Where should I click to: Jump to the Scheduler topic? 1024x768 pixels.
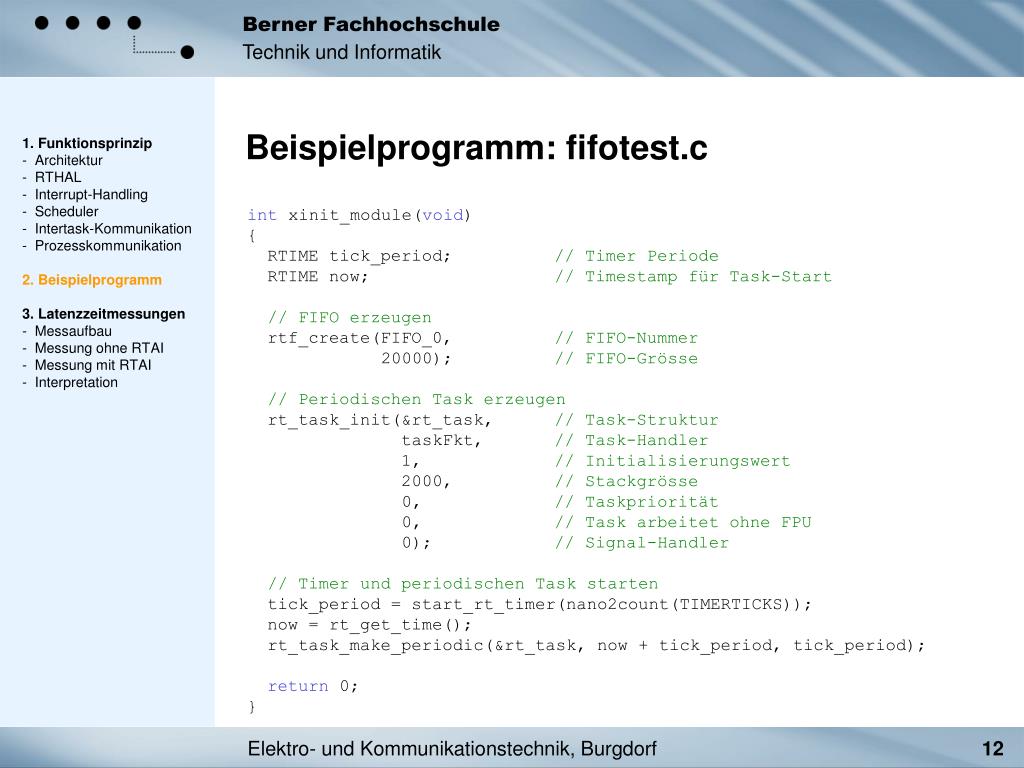point(66,211)
